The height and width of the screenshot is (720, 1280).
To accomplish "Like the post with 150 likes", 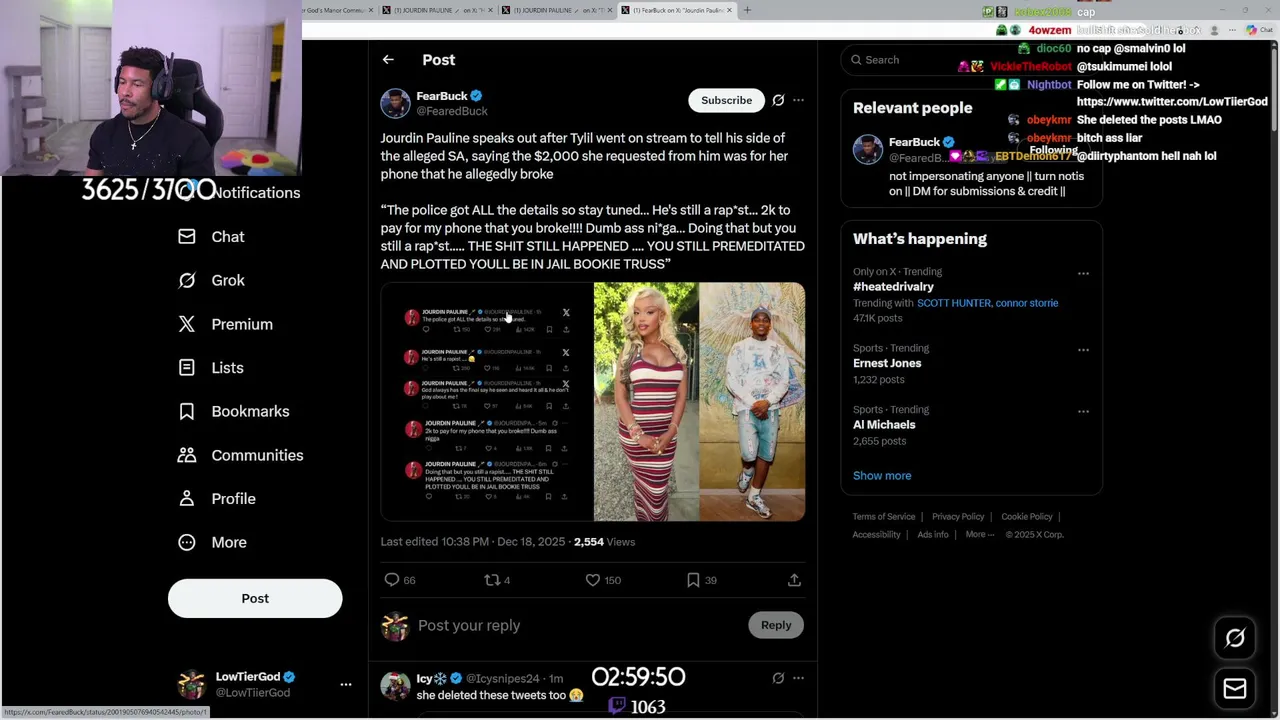I will 593,580.
